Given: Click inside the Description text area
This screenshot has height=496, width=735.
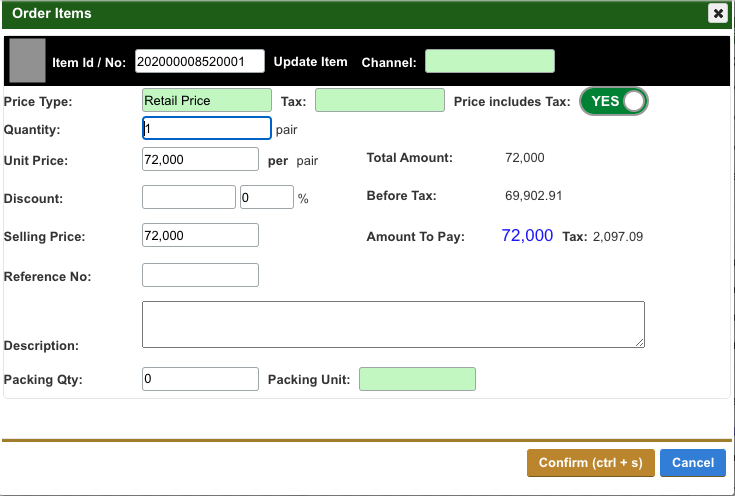Looking at the screenshot, I should tap(392, 324).
